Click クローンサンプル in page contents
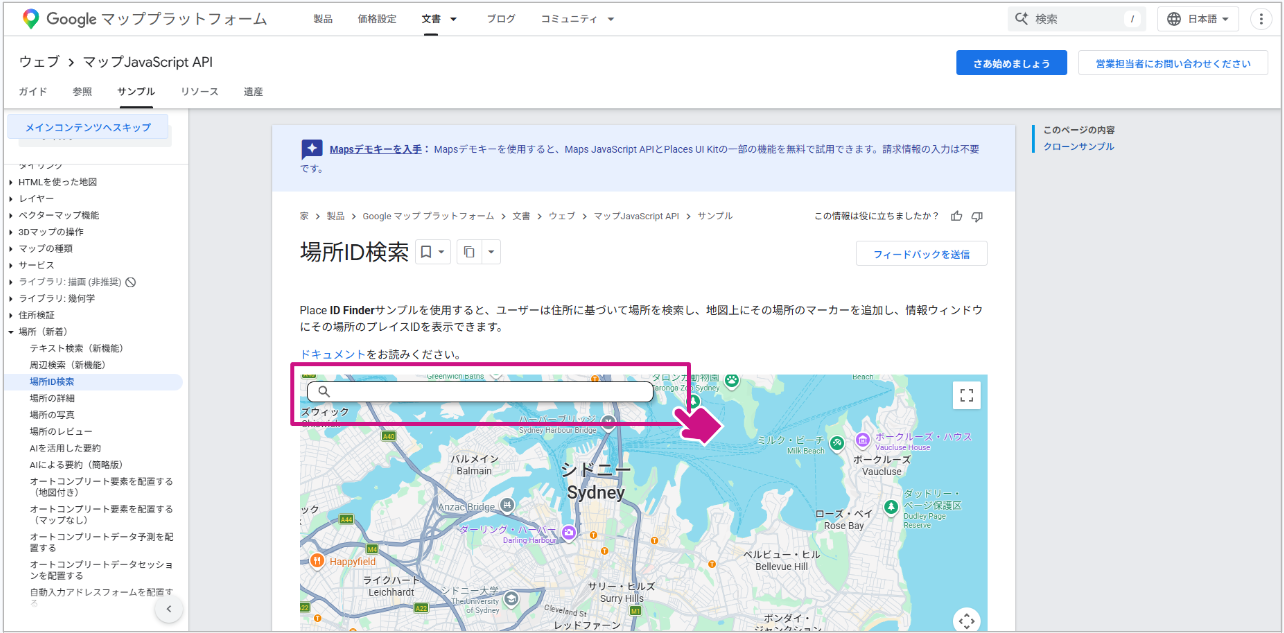Viewport: 1284px width, 633px height. pos(1078,147)
